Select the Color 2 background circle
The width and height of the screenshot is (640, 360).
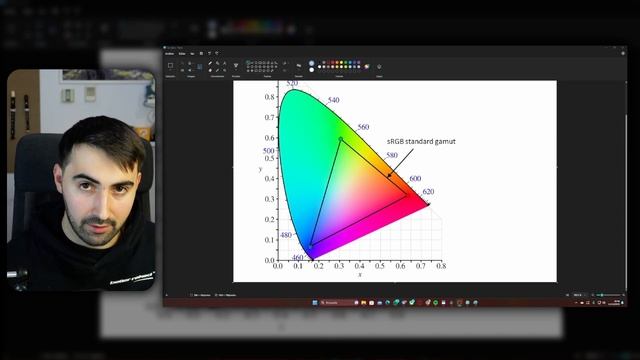point(311,70)
